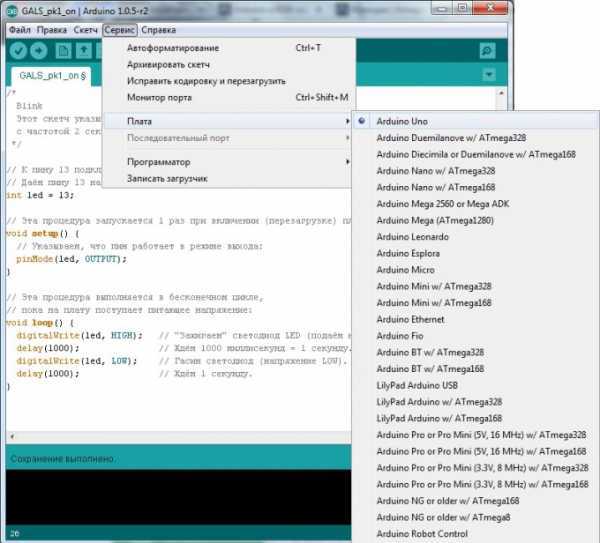Screen dimensions: 600x543
Task: Click the horizontal scrollbar left arrow
Action: 12,436
